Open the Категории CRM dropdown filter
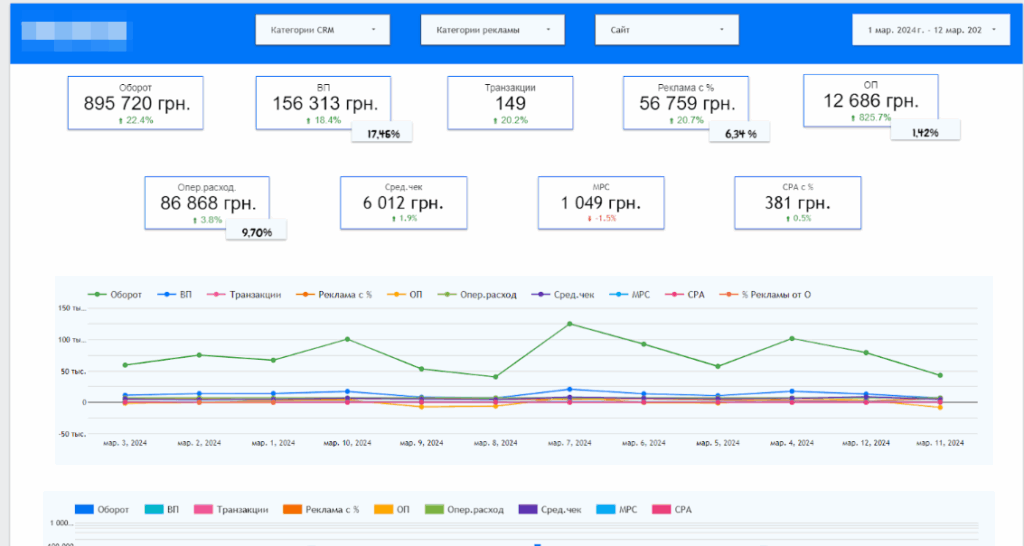 click(323, 30)
